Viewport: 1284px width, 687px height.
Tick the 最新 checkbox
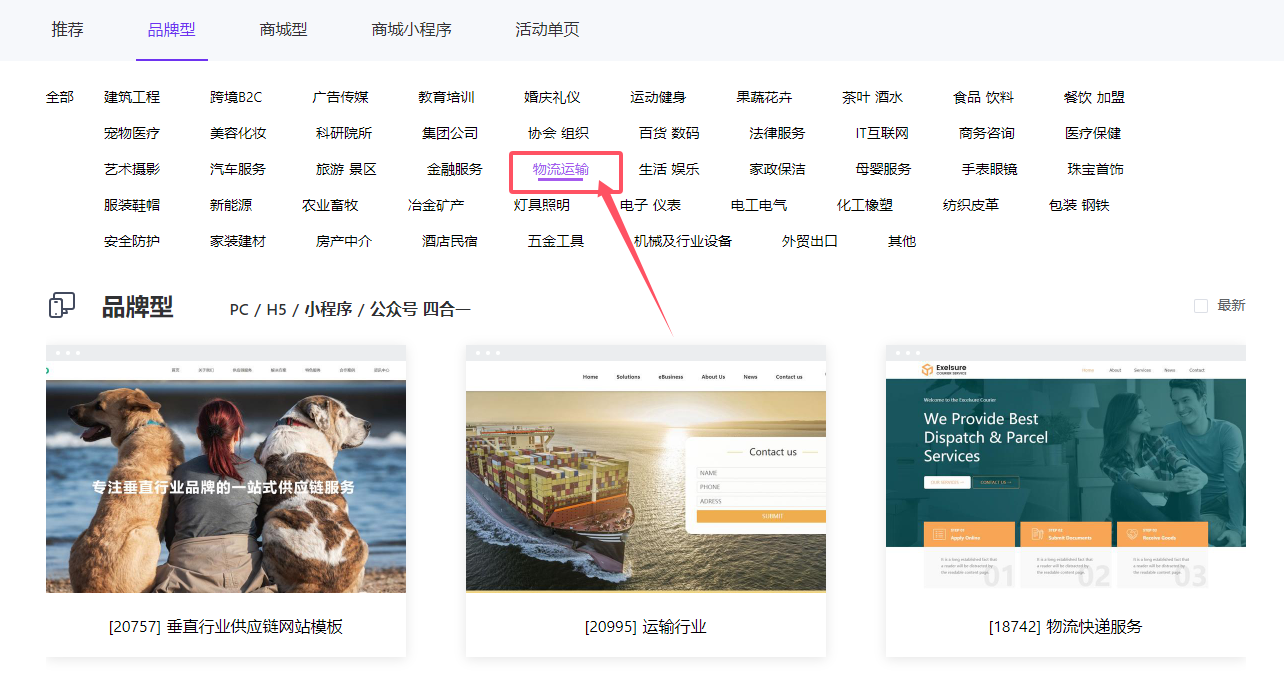point(1201,306)
